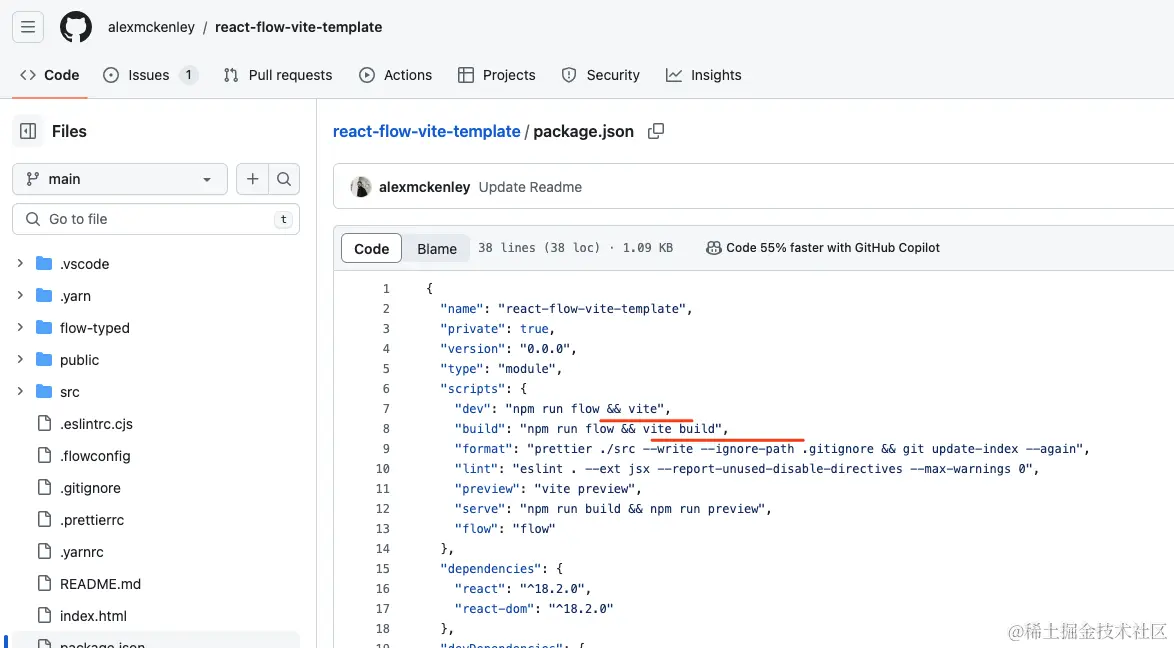Click the src folder icon

(44, 392)
